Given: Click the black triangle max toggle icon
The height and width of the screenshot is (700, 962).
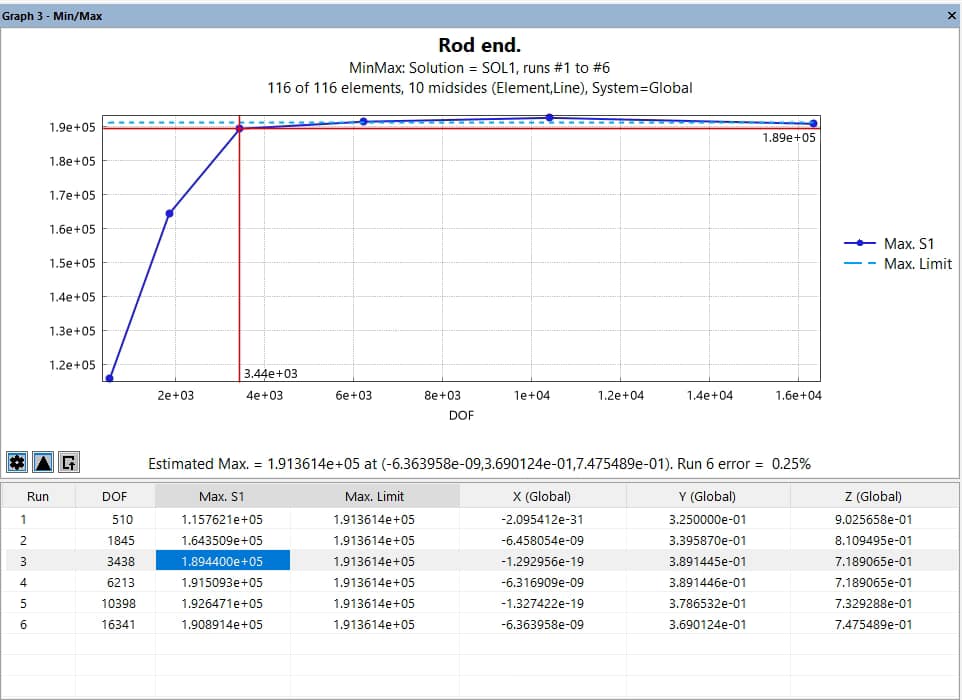Looking at the screenshot, I should [43, 462].
